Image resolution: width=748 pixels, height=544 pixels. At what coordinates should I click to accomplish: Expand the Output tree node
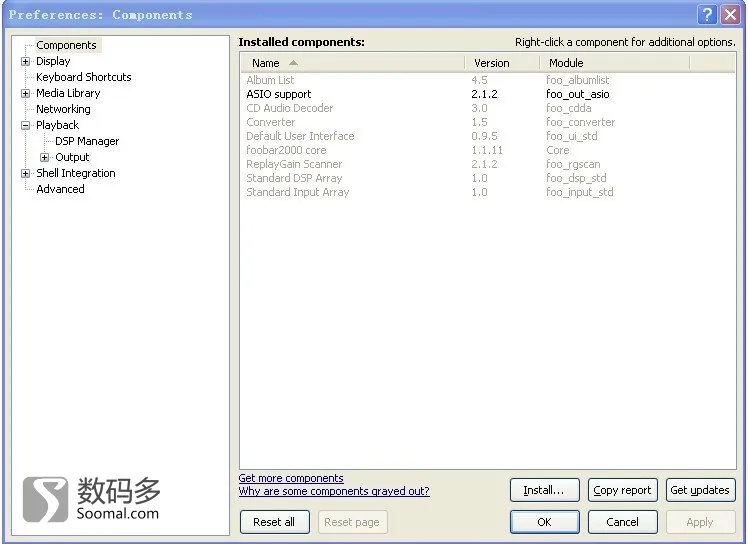click(44, 157)
